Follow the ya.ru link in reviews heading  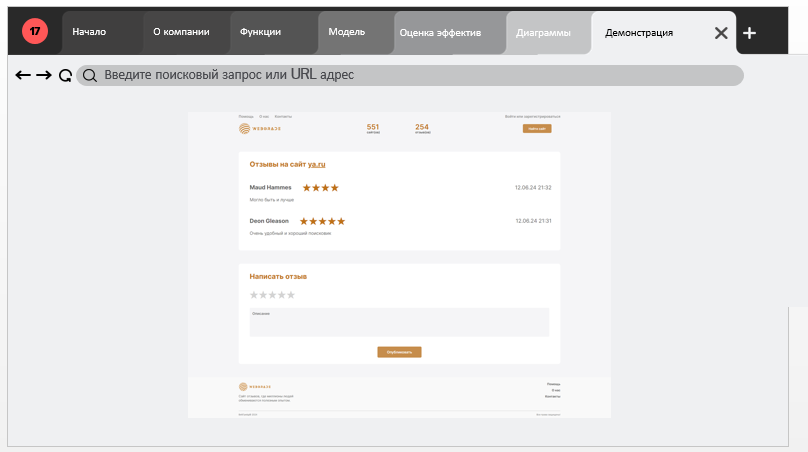tap(317, 163)
